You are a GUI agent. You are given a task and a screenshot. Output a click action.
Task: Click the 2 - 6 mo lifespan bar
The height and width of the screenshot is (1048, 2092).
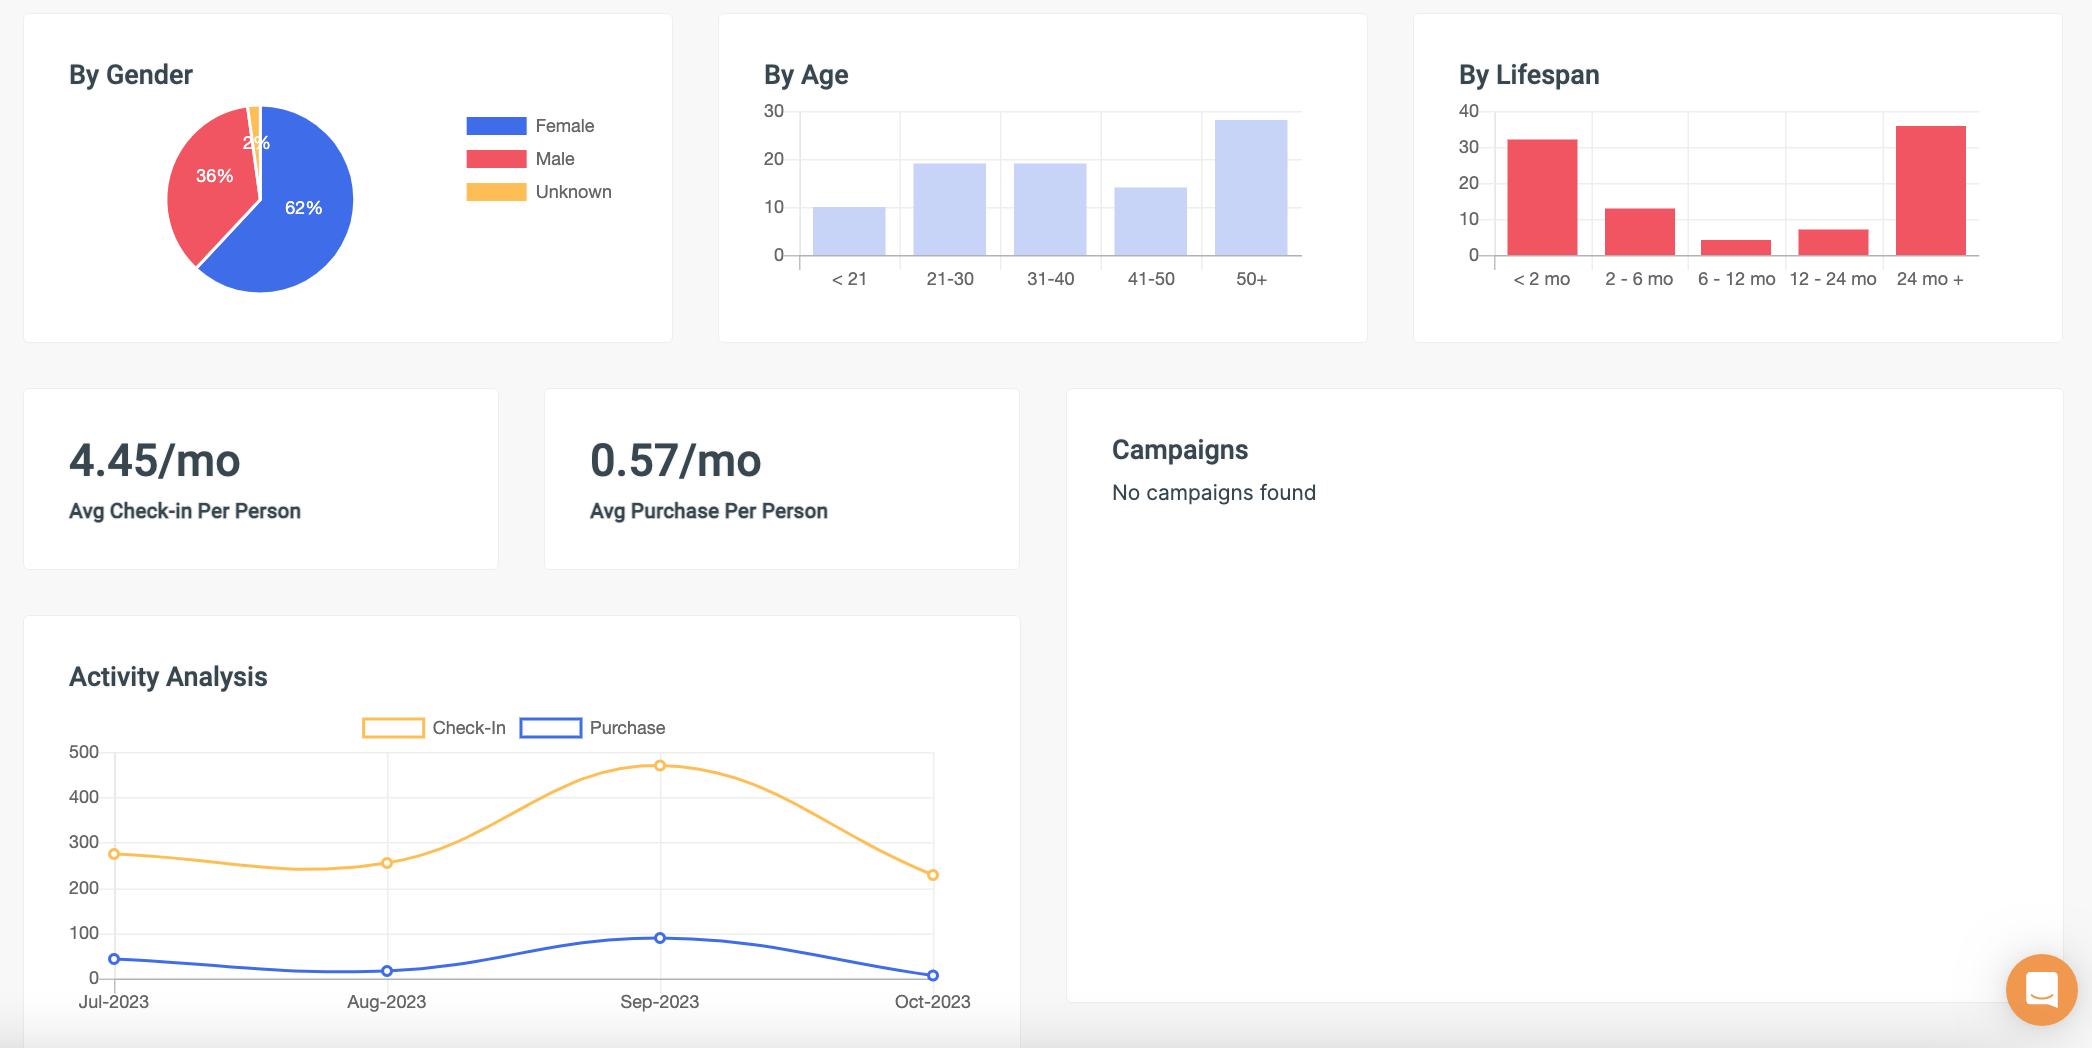[1639, 232]
